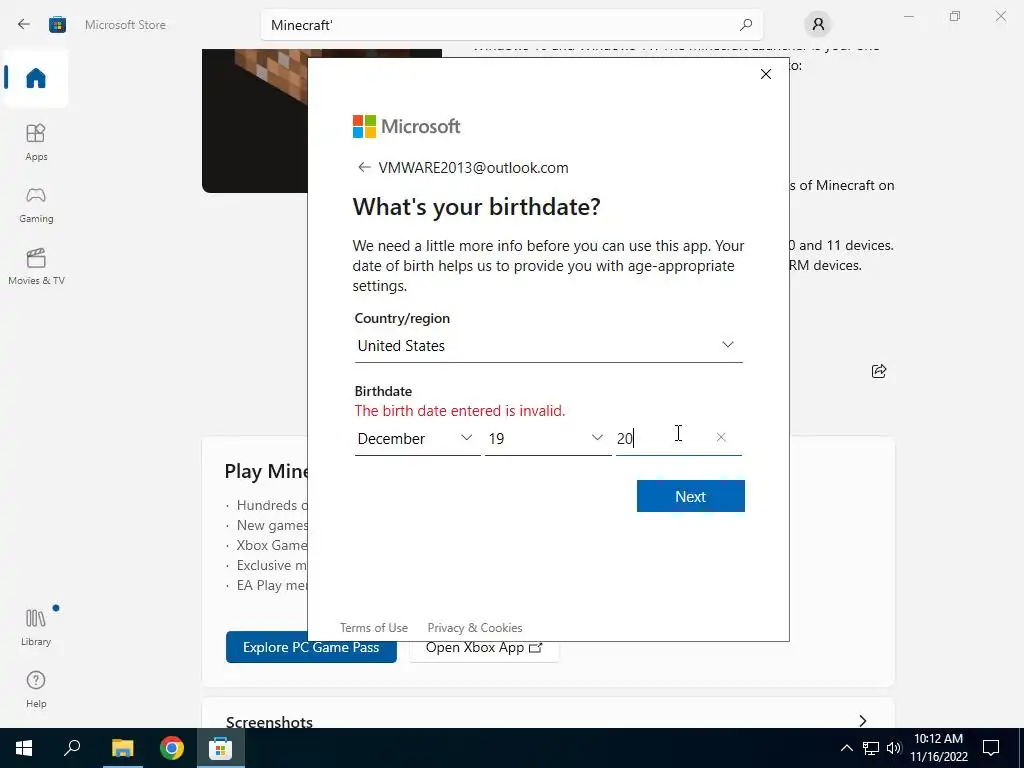Click the Microsoft Store logo icon
This screenshot has height=768, width=1024.
57,24
